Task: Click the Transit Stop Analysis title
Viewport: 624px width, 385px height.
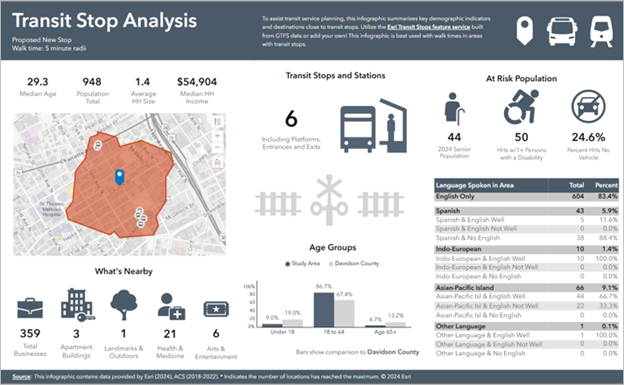Action: click(105, 20)
